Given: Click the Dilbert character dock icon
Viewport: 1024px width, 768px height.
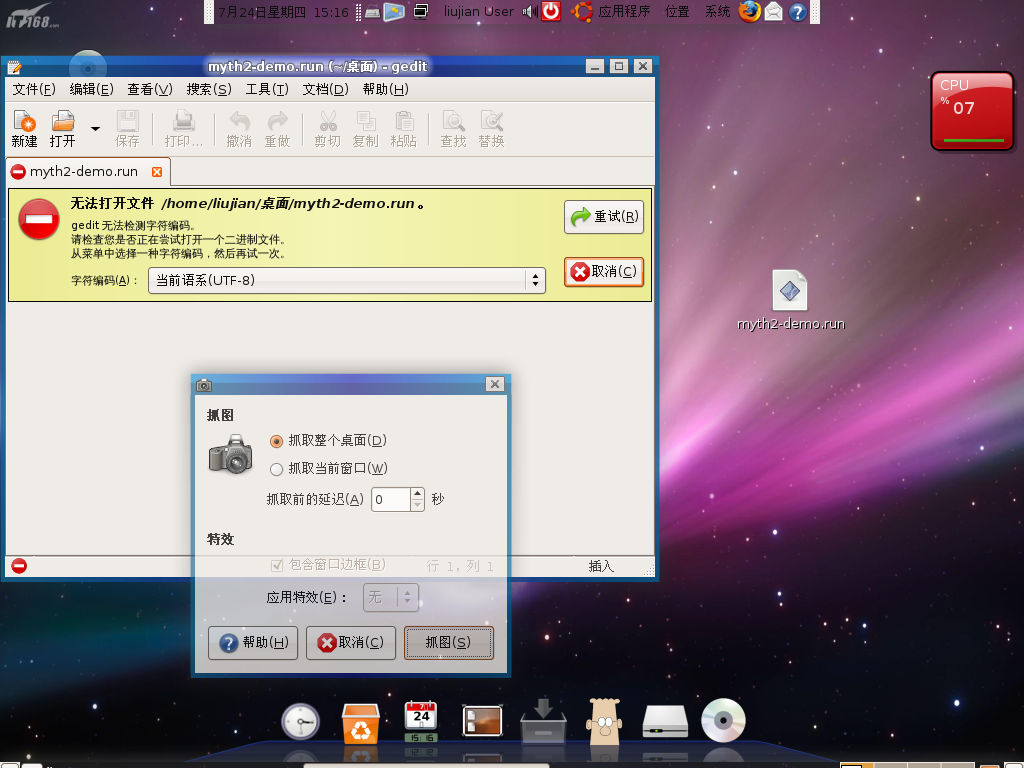Looking at the screenshot, I should point(604,721).
